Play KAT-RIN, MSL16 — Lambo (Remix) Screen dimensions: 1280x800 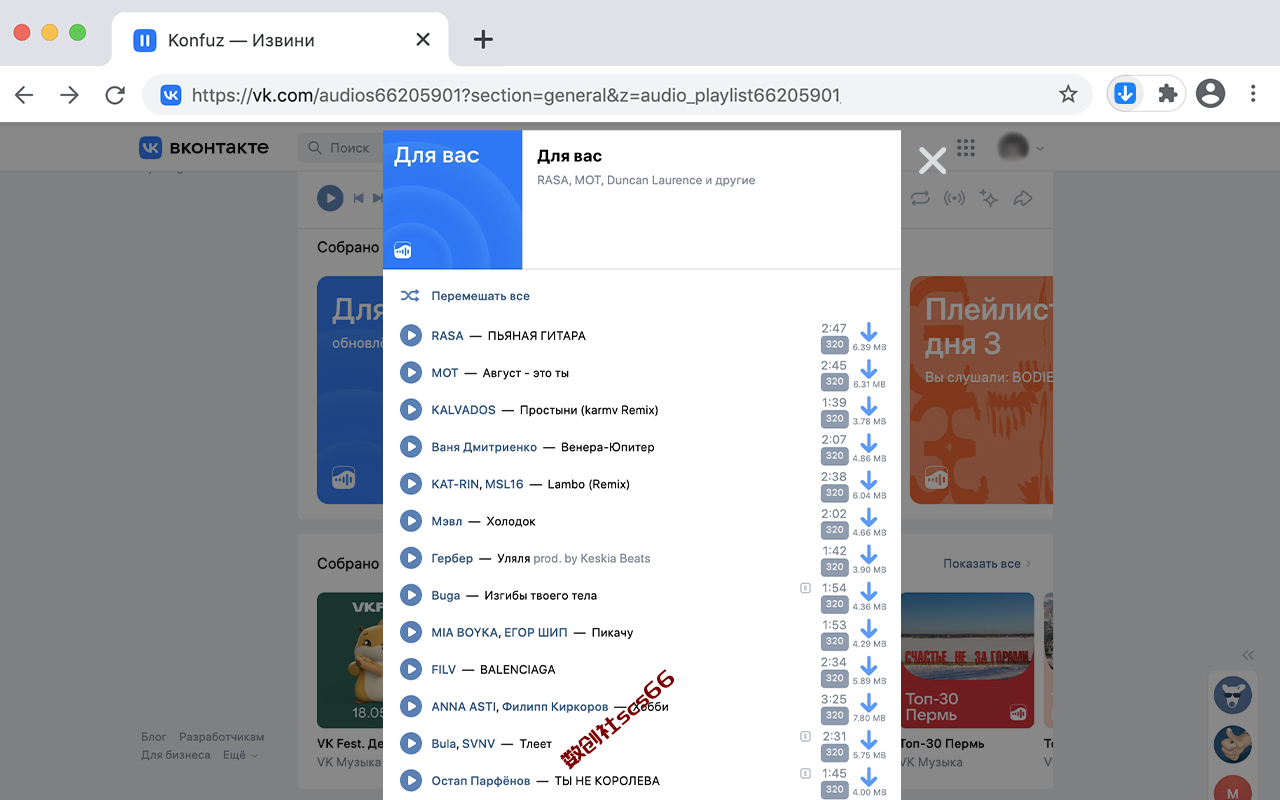pos(411,484)
